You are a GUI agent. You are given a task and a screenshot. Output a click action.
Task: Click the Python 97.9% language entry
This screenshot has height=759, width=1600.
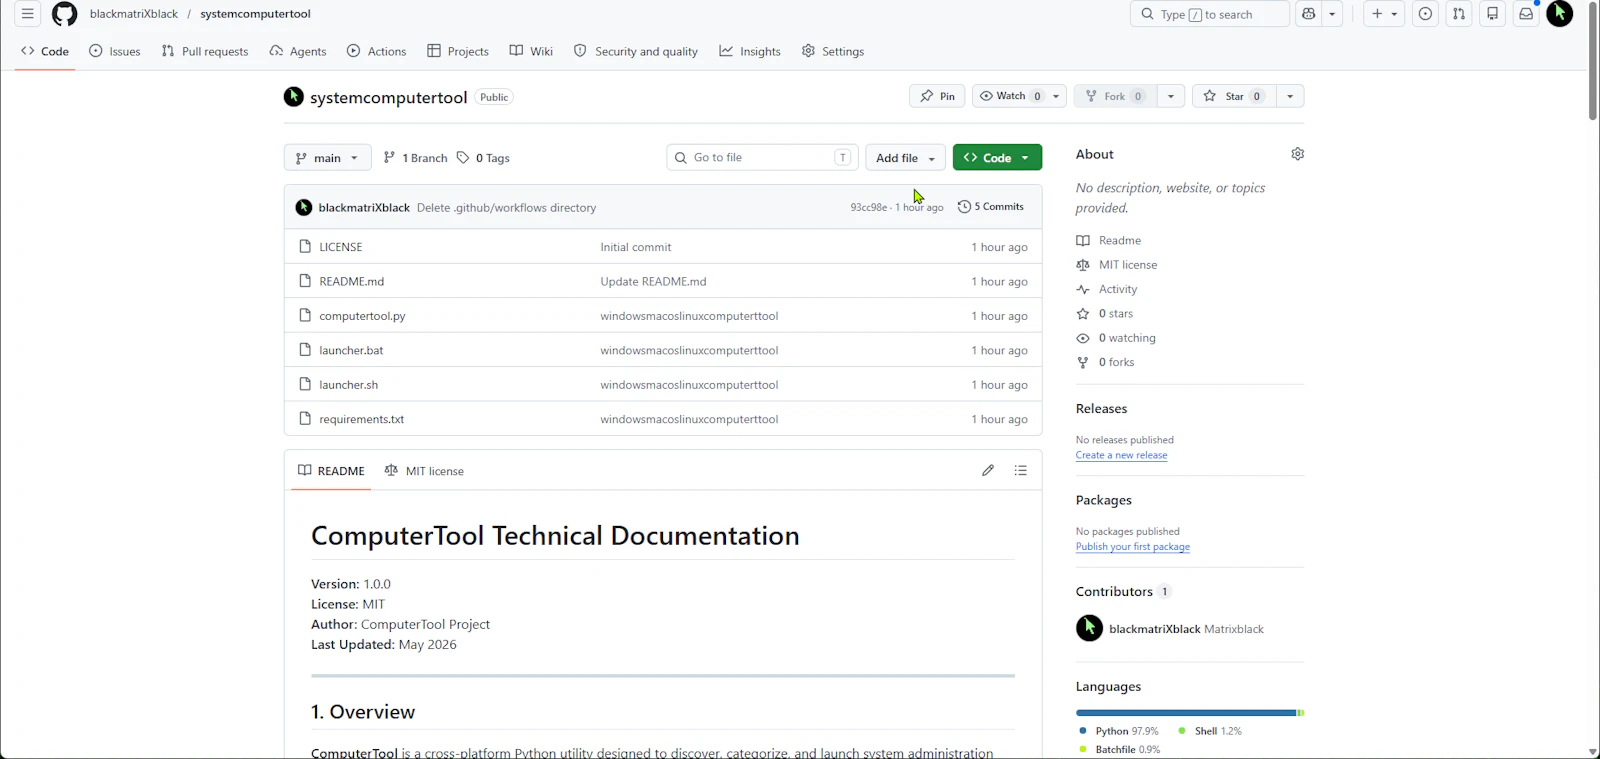[x=1118, y=731]
